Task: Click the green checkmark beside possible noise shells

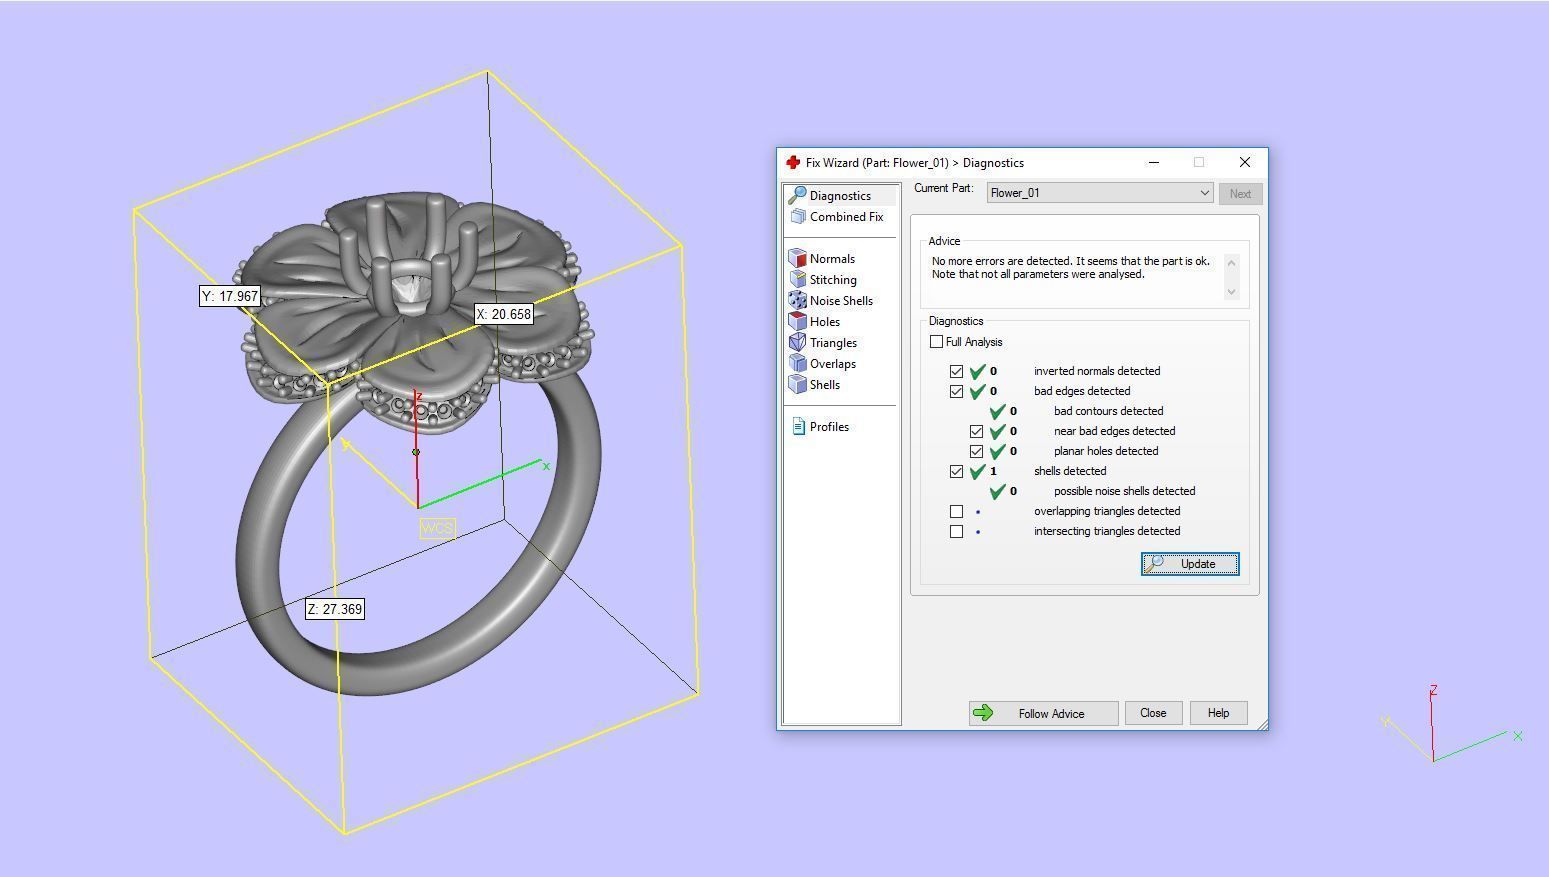Action: pos(998,491)
